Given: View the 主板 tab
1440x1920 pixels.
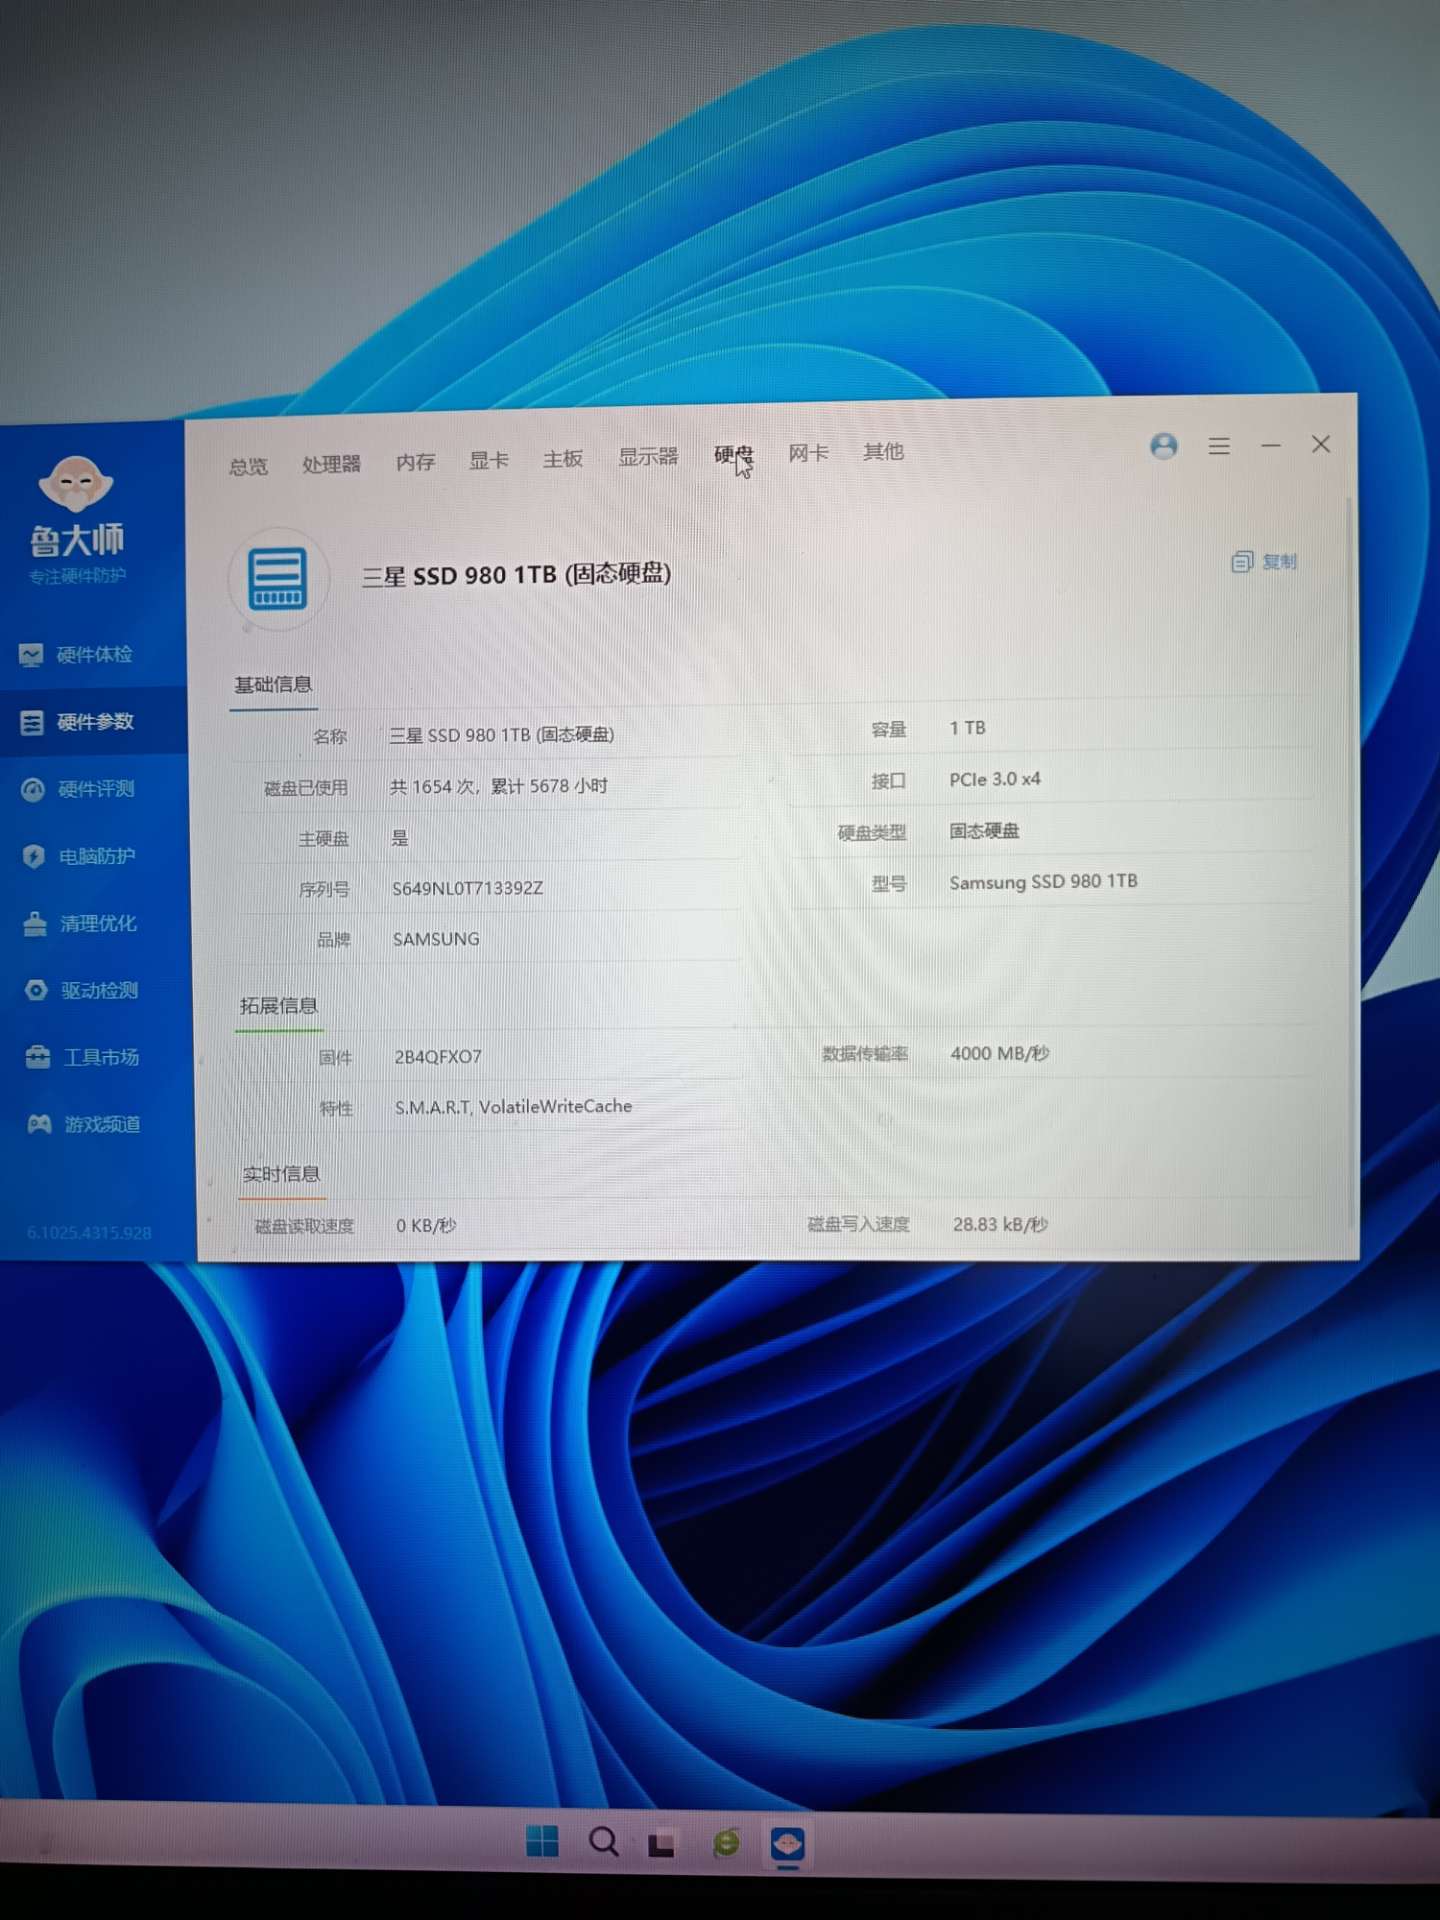Looking at the screenshot, I should click(563, 459).
